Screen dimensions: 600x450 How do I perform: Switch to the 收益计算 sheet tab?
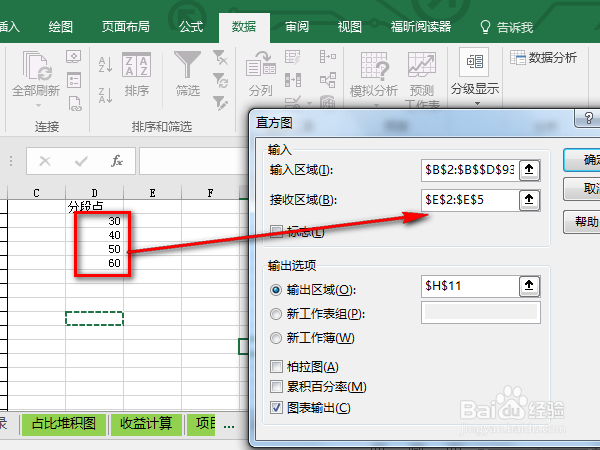(146, 424)
